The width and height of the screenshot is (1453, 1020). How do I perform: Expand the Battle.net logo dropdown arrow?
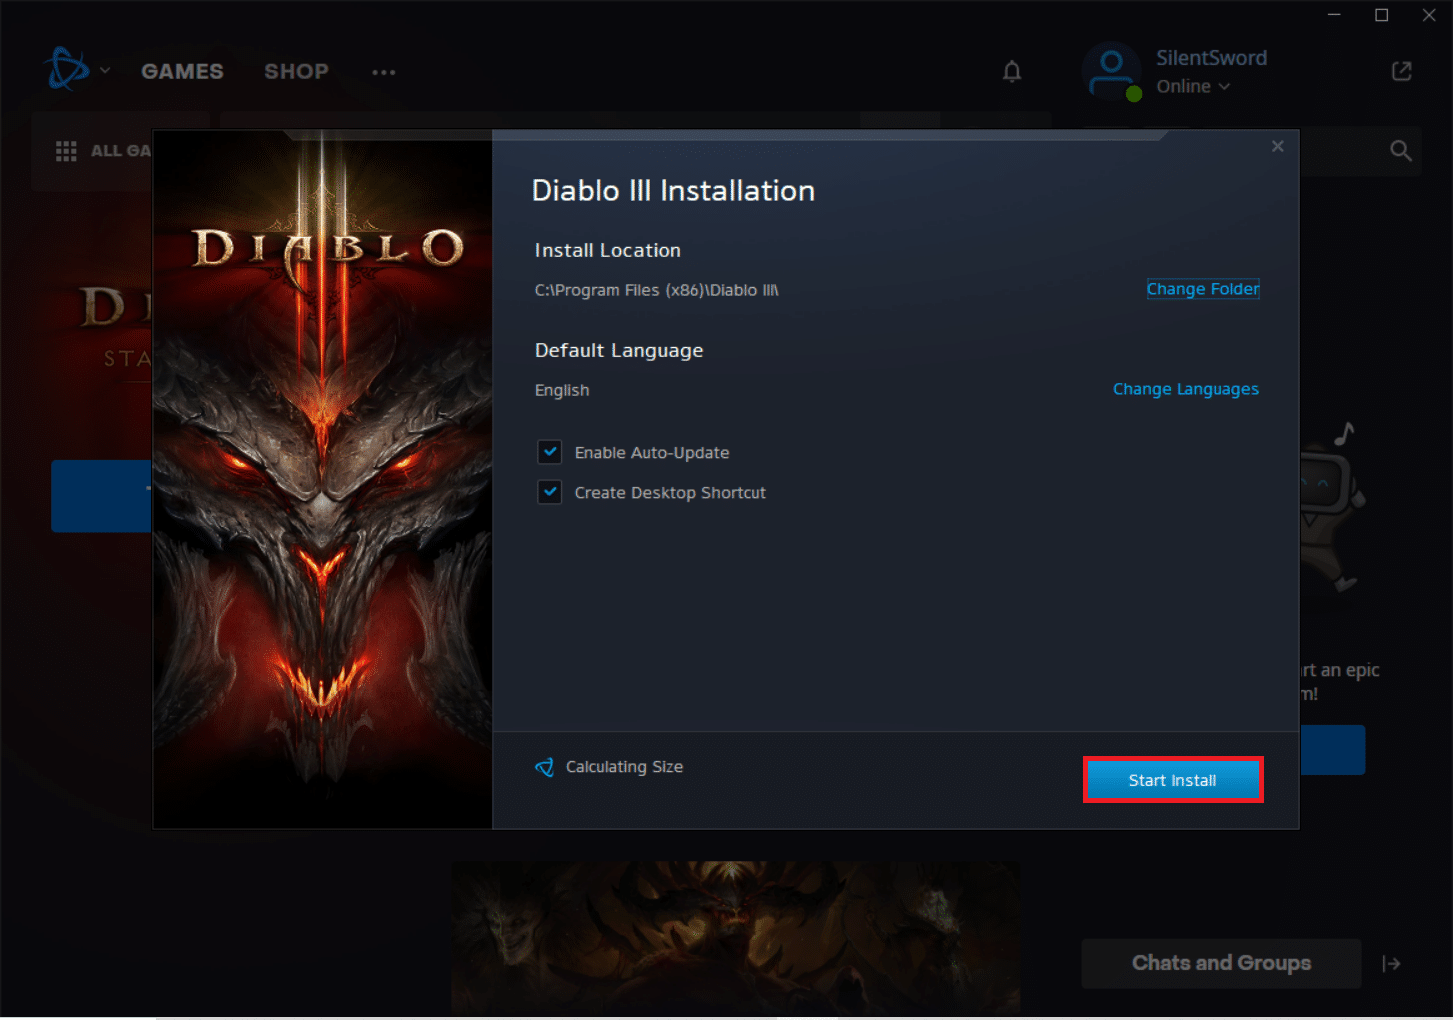[105, 70]
